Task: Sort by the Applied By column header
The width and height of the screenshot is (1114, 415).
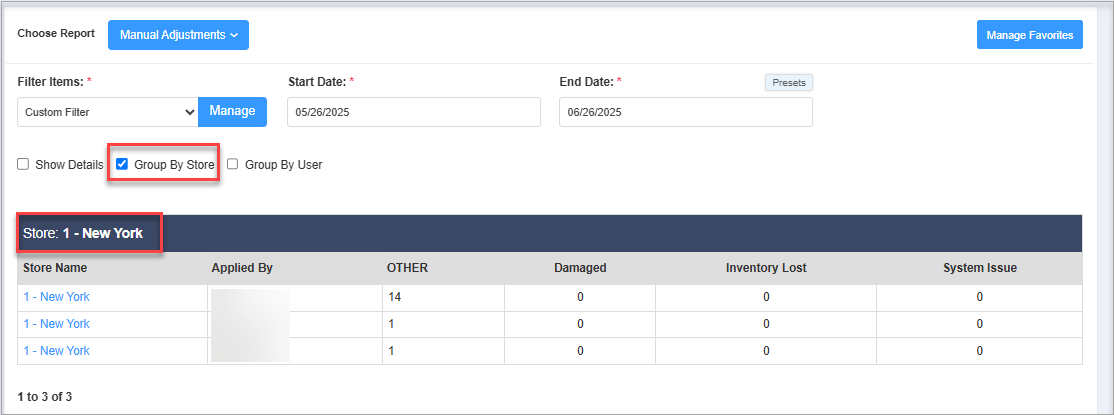Action: tap(242, 268)
